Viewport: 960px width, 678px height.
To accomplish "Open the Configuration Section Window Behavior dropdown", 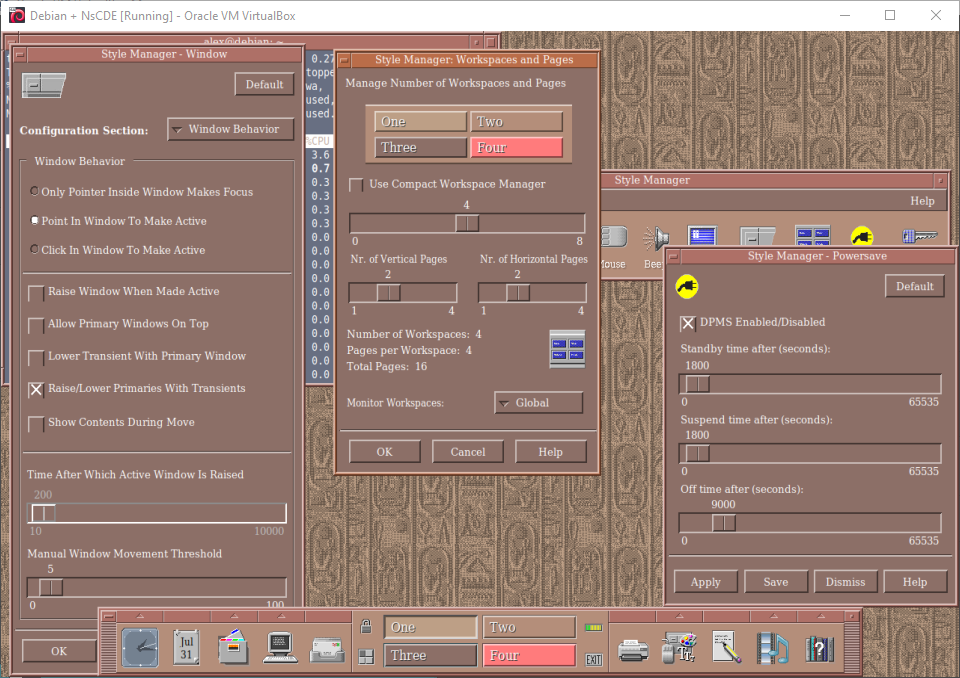I will coord(230,130).
